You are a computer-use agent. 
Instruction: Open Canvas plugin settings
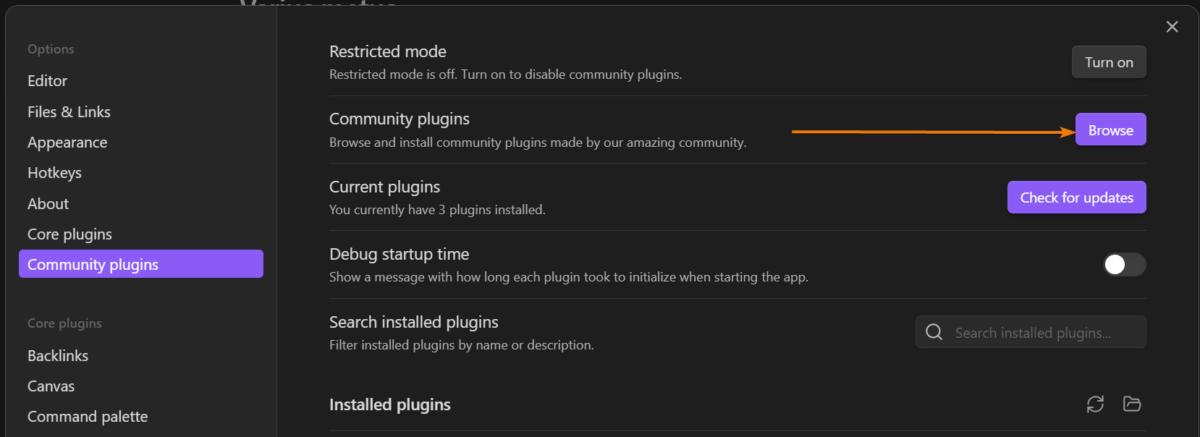pyautogui.click(x=51, y=386)
